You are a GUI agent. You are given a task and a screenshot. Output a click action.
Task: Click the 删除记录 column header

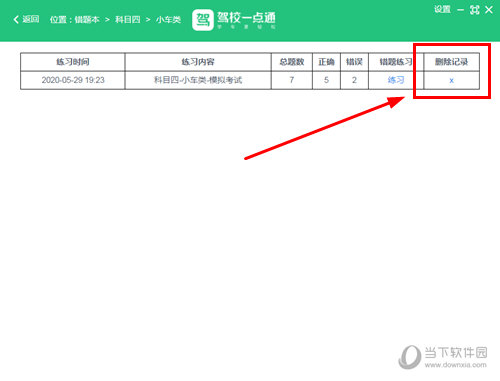[451, 62]
